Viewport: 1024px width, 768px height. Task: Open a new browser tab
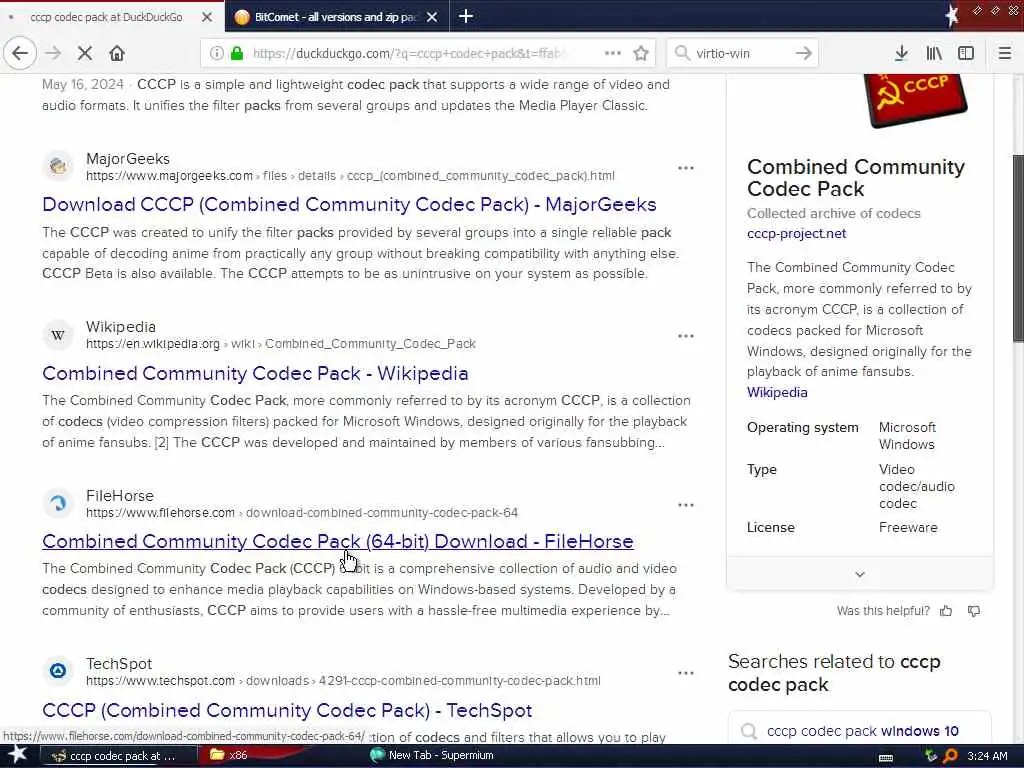(466, 16)
